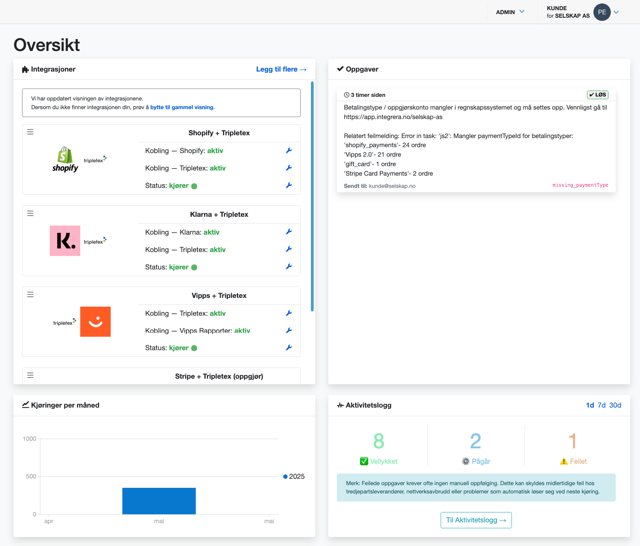Click the 2 Pågår count
The height and width of the screenshot is (546, 640).
[x=476, y=441]
